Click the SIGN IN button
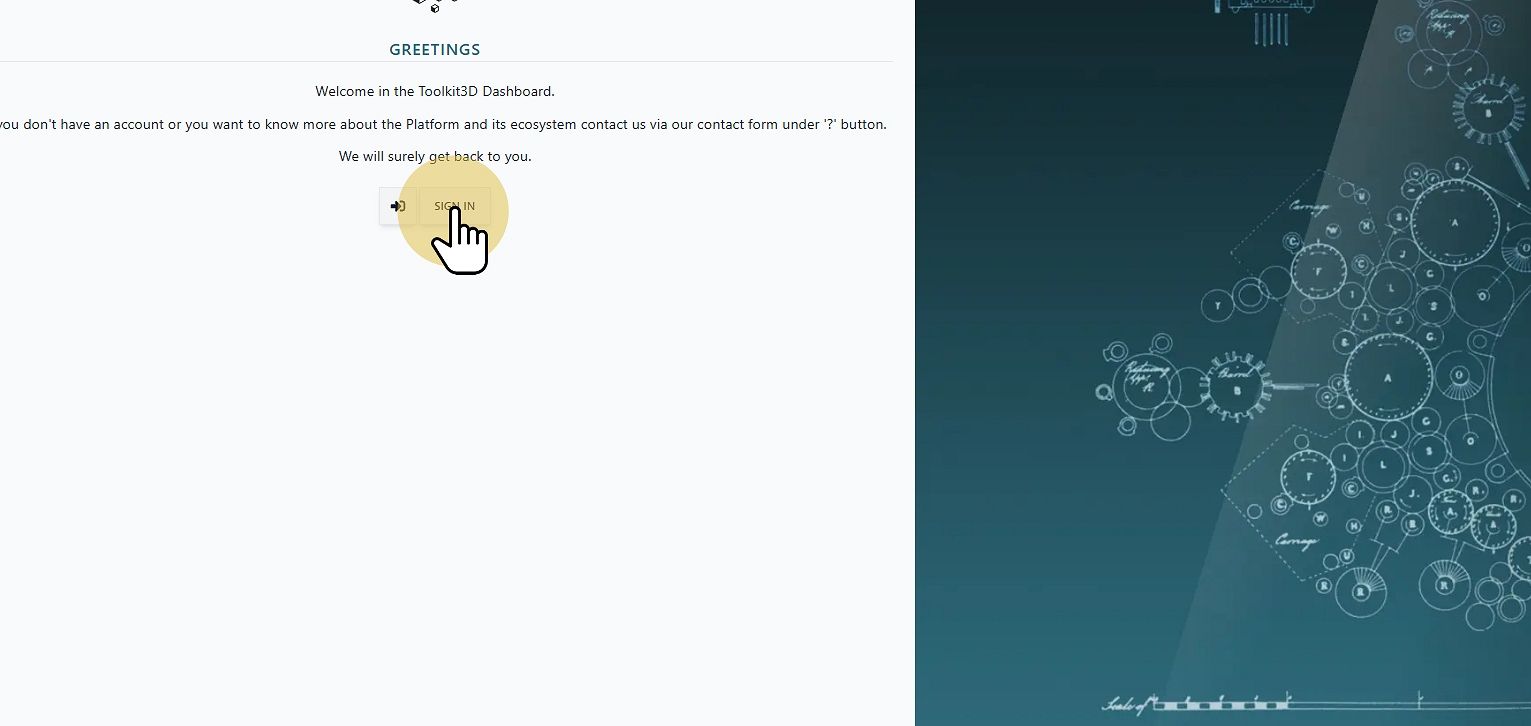Image resolution: width=1531 pixels, height=726 pixels. 455,206
